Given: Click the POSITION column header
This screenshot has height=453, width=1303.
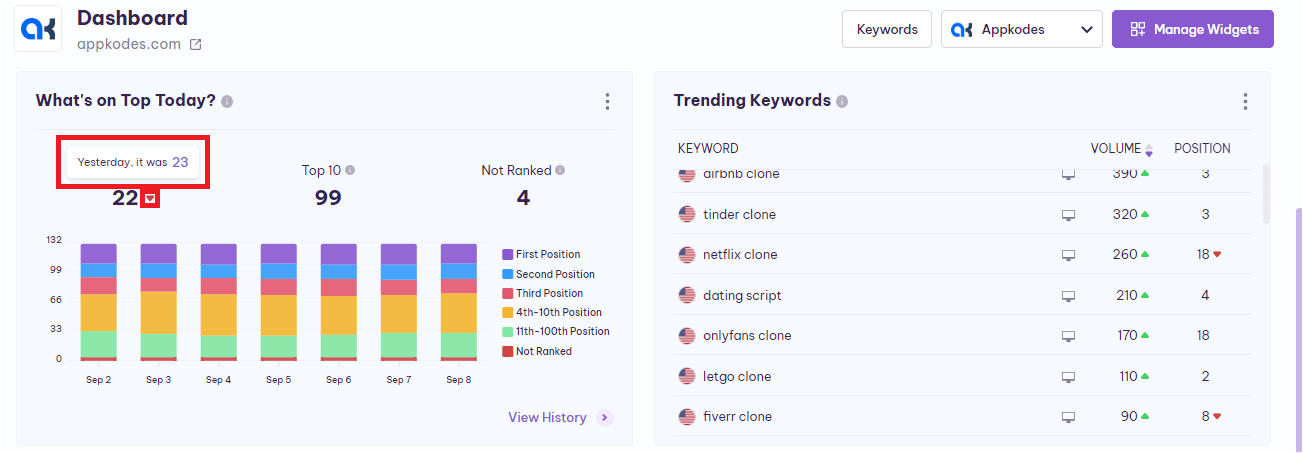Looking at the screenshot, I should point(1201,149).
